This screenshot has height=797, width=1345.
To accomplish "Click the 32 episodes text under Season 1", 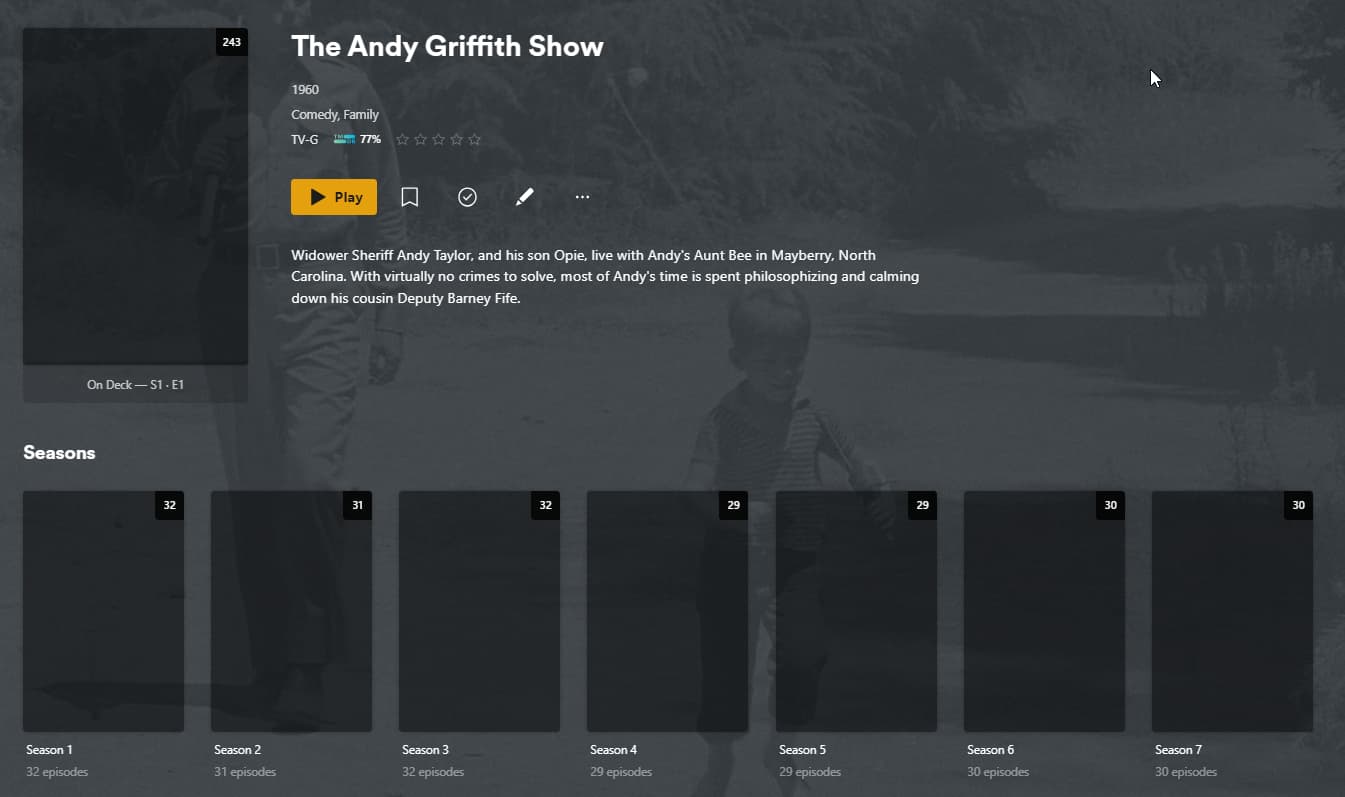I will 57,772.
